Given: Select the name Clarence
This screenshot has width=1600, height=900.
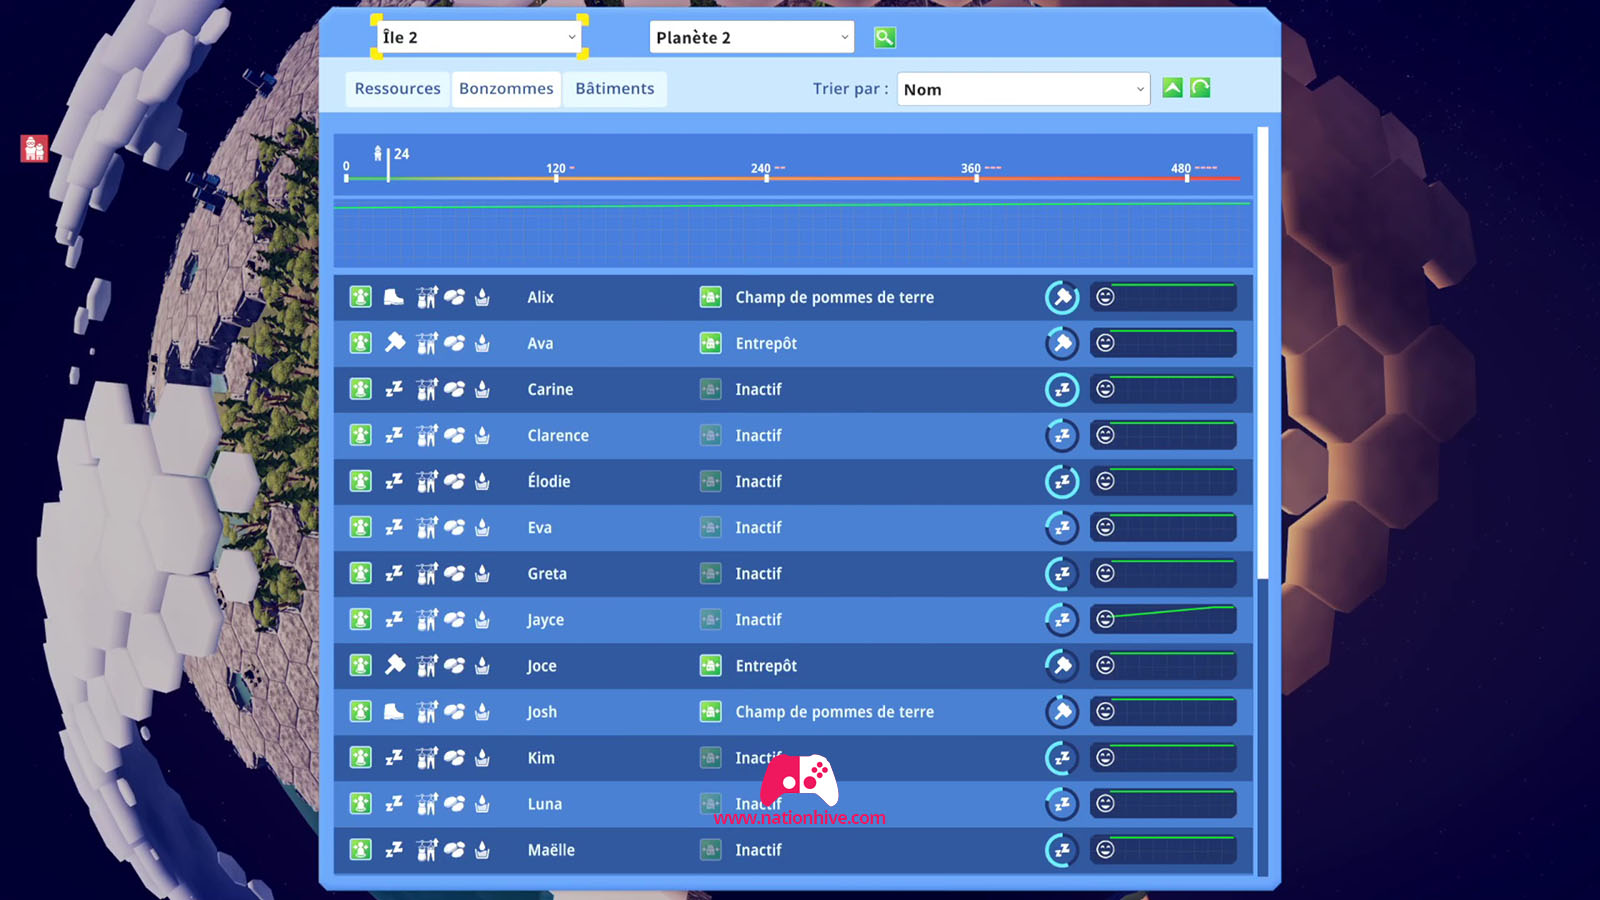Looking at the screenshot, I should tap(558, 435).
